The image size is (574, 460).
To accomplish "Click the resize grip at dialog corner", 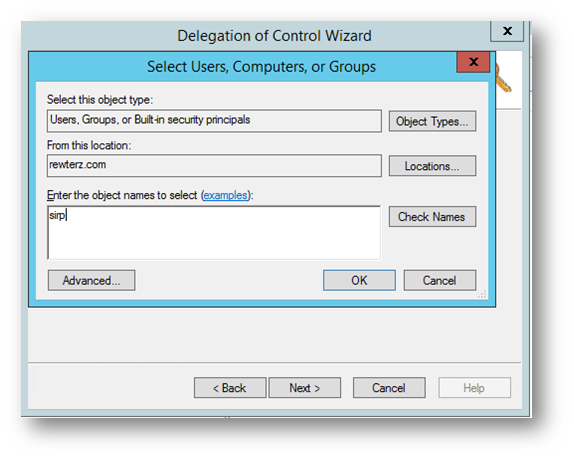I will click(482, 294).
